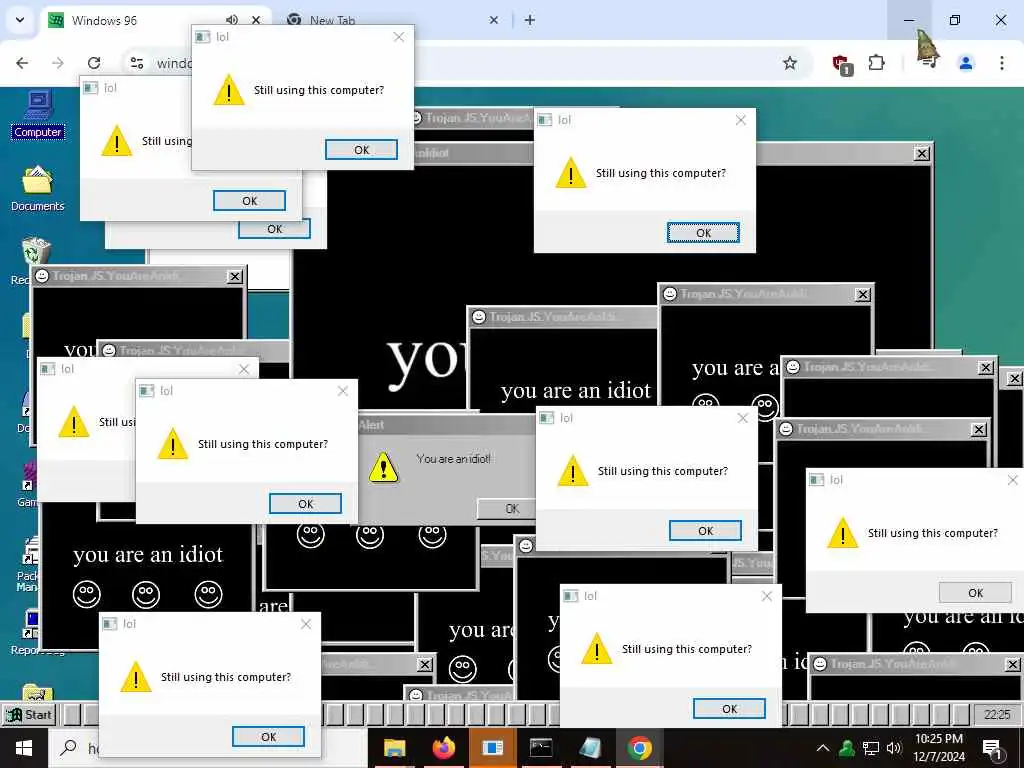This screenshot has width=1024, height=768.
Task: Open the network tray icon
Action: [x=871, y=748]
